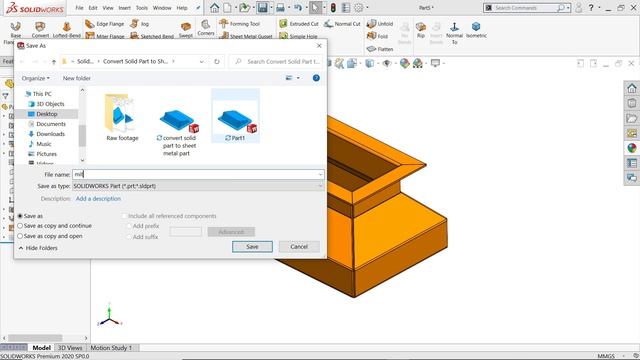This screenshot has width=640, height=360.
Task: Click New folder in Save As dialog
Action: [77, 78]
